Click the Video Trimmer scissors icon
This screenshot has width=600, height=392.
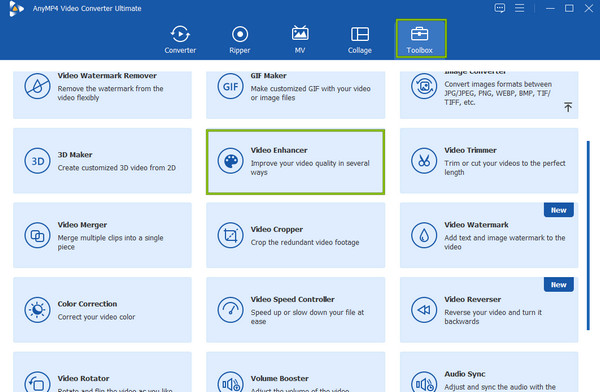pyautogui.click(x=424, y=161)
